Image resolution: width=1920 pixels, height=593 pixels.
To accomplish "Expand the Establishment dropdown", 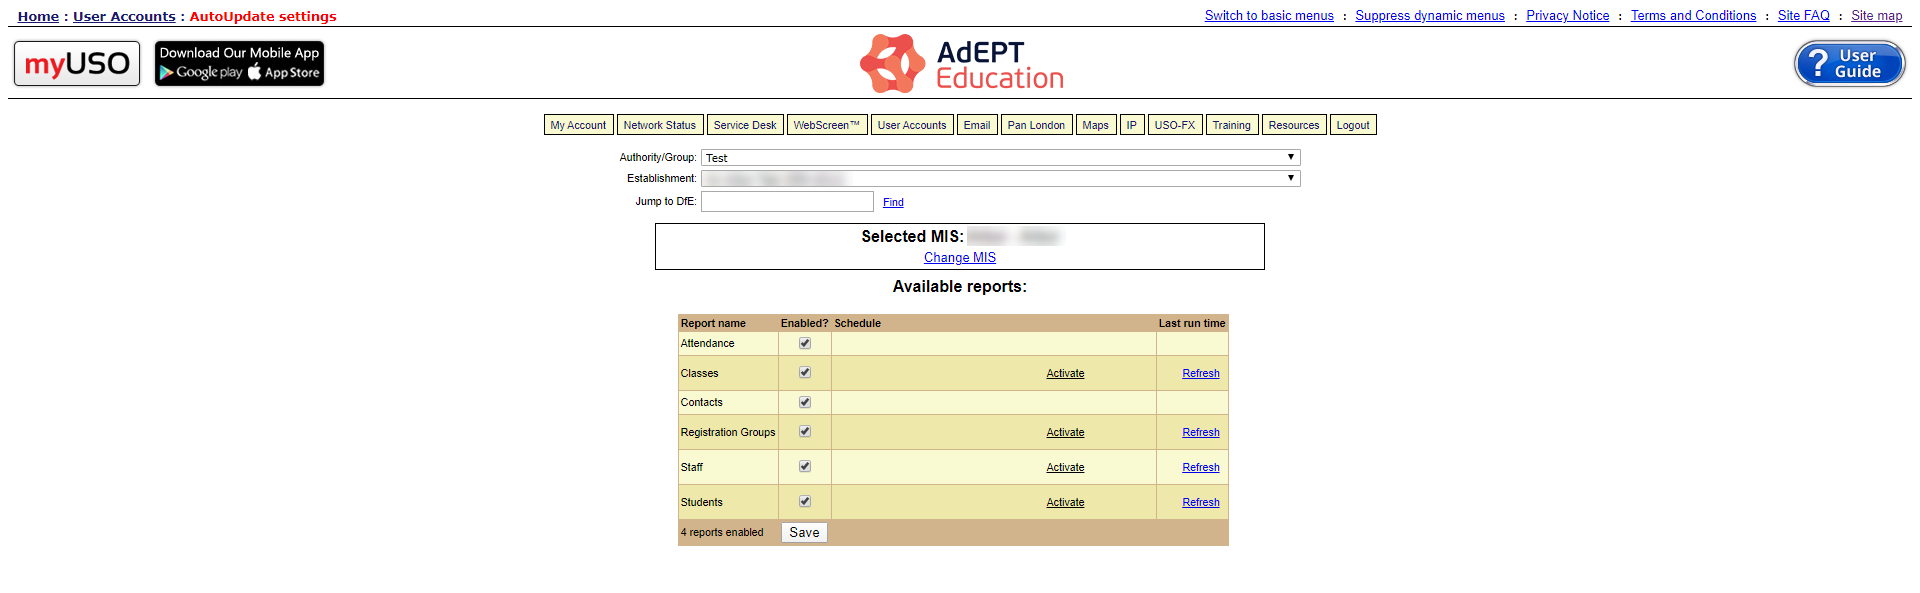I will (1000, 178).
